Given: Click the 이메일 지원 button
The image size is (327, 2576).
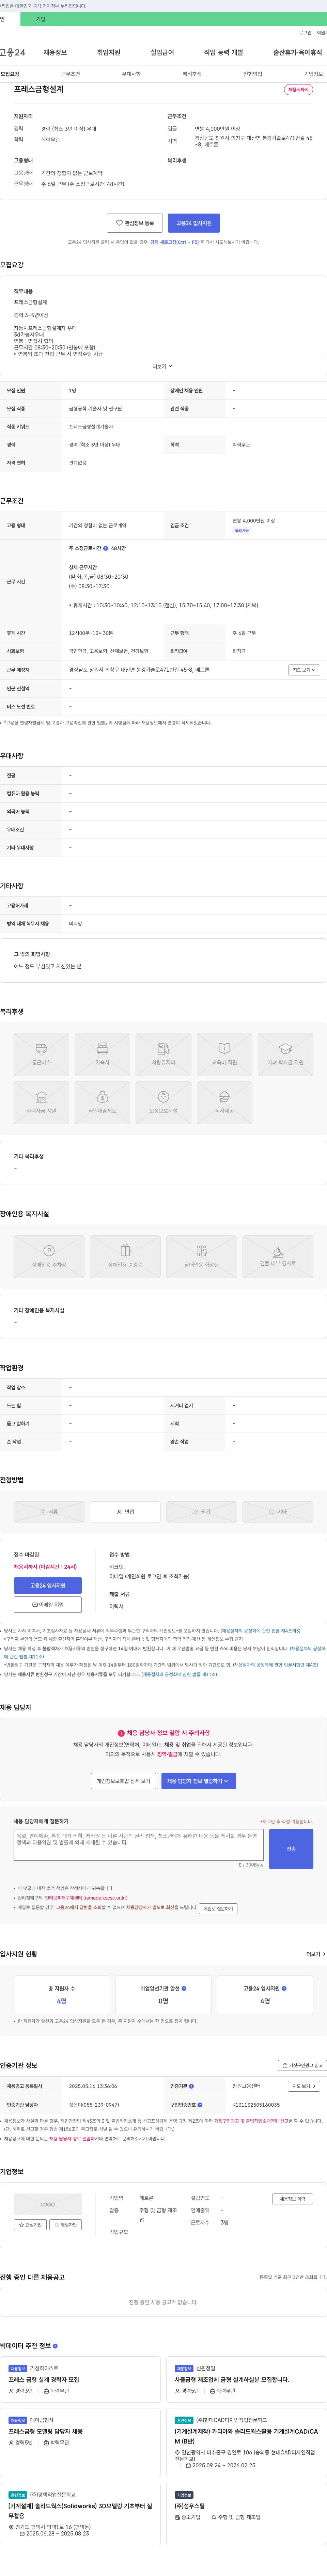Looking at the screenshot, I should [48, 1604].
